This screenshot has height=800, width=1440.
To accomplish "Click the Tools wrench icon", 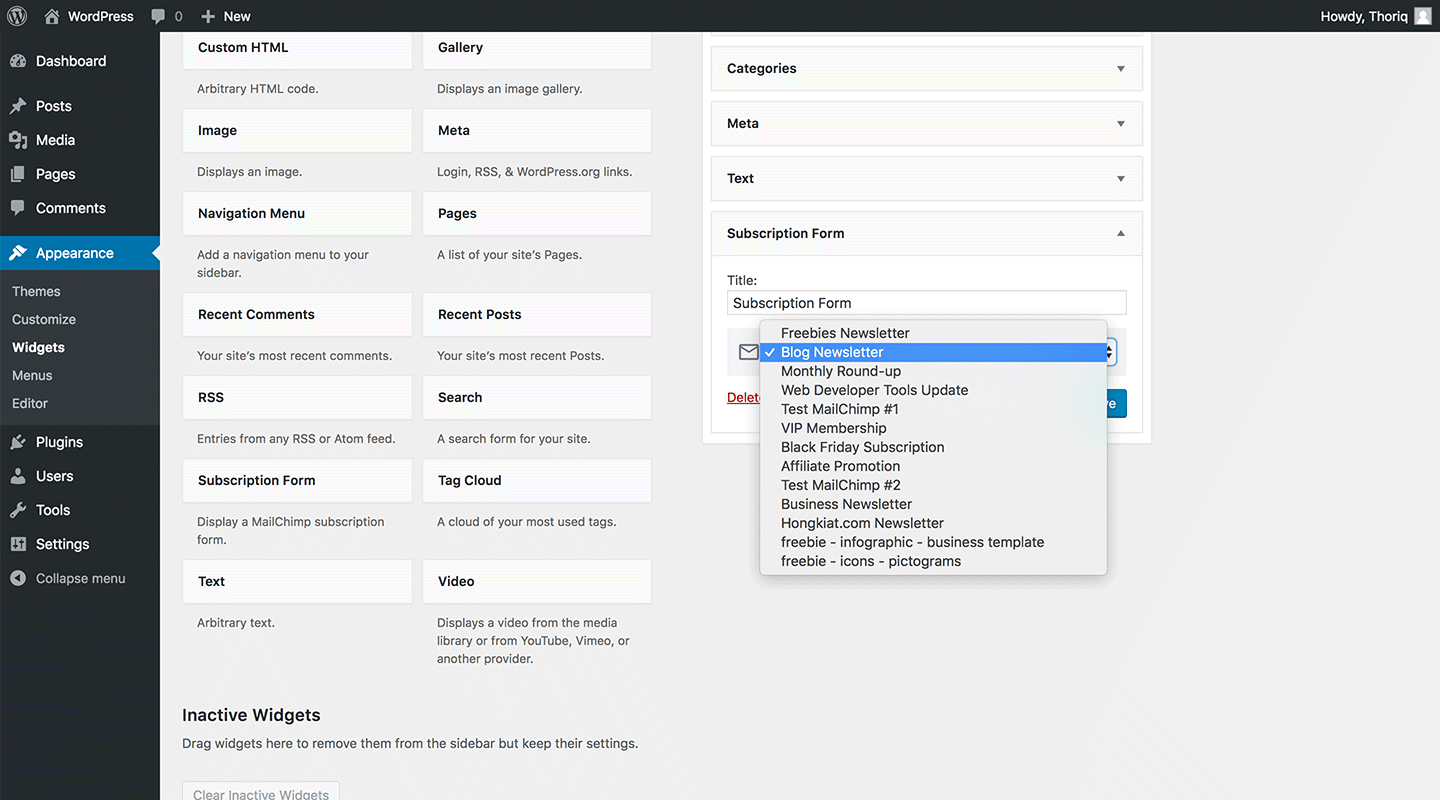I will [x=18, y=510].
